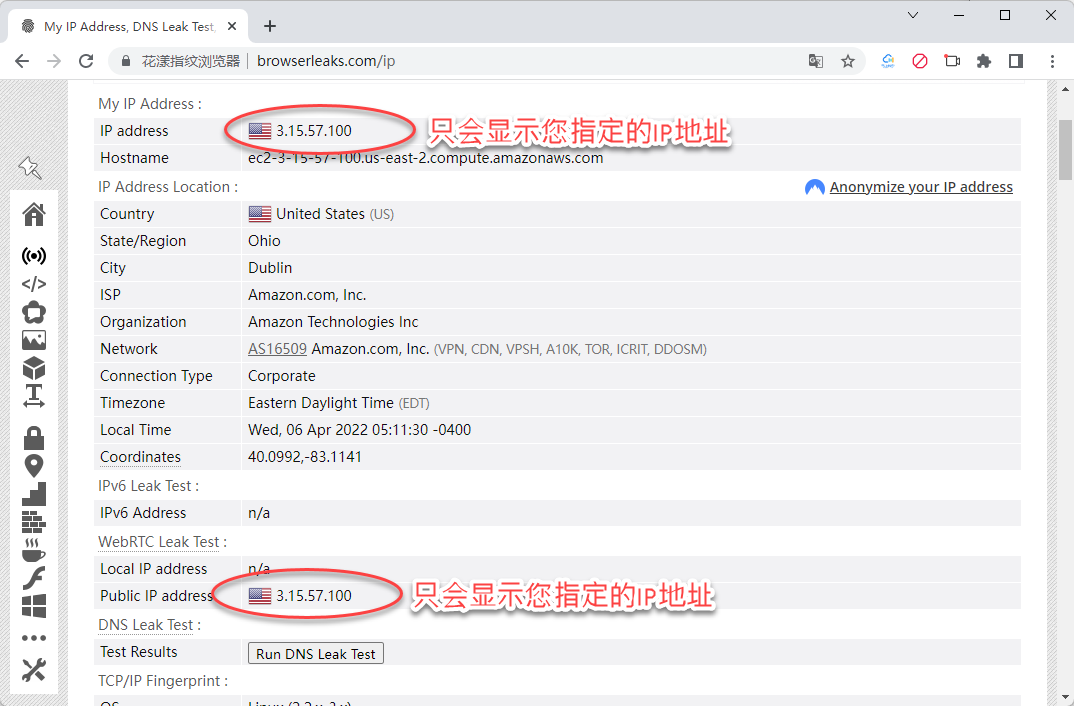Open the Content filters brick-wall icon

pyautogui.click(x=34, y=522)
